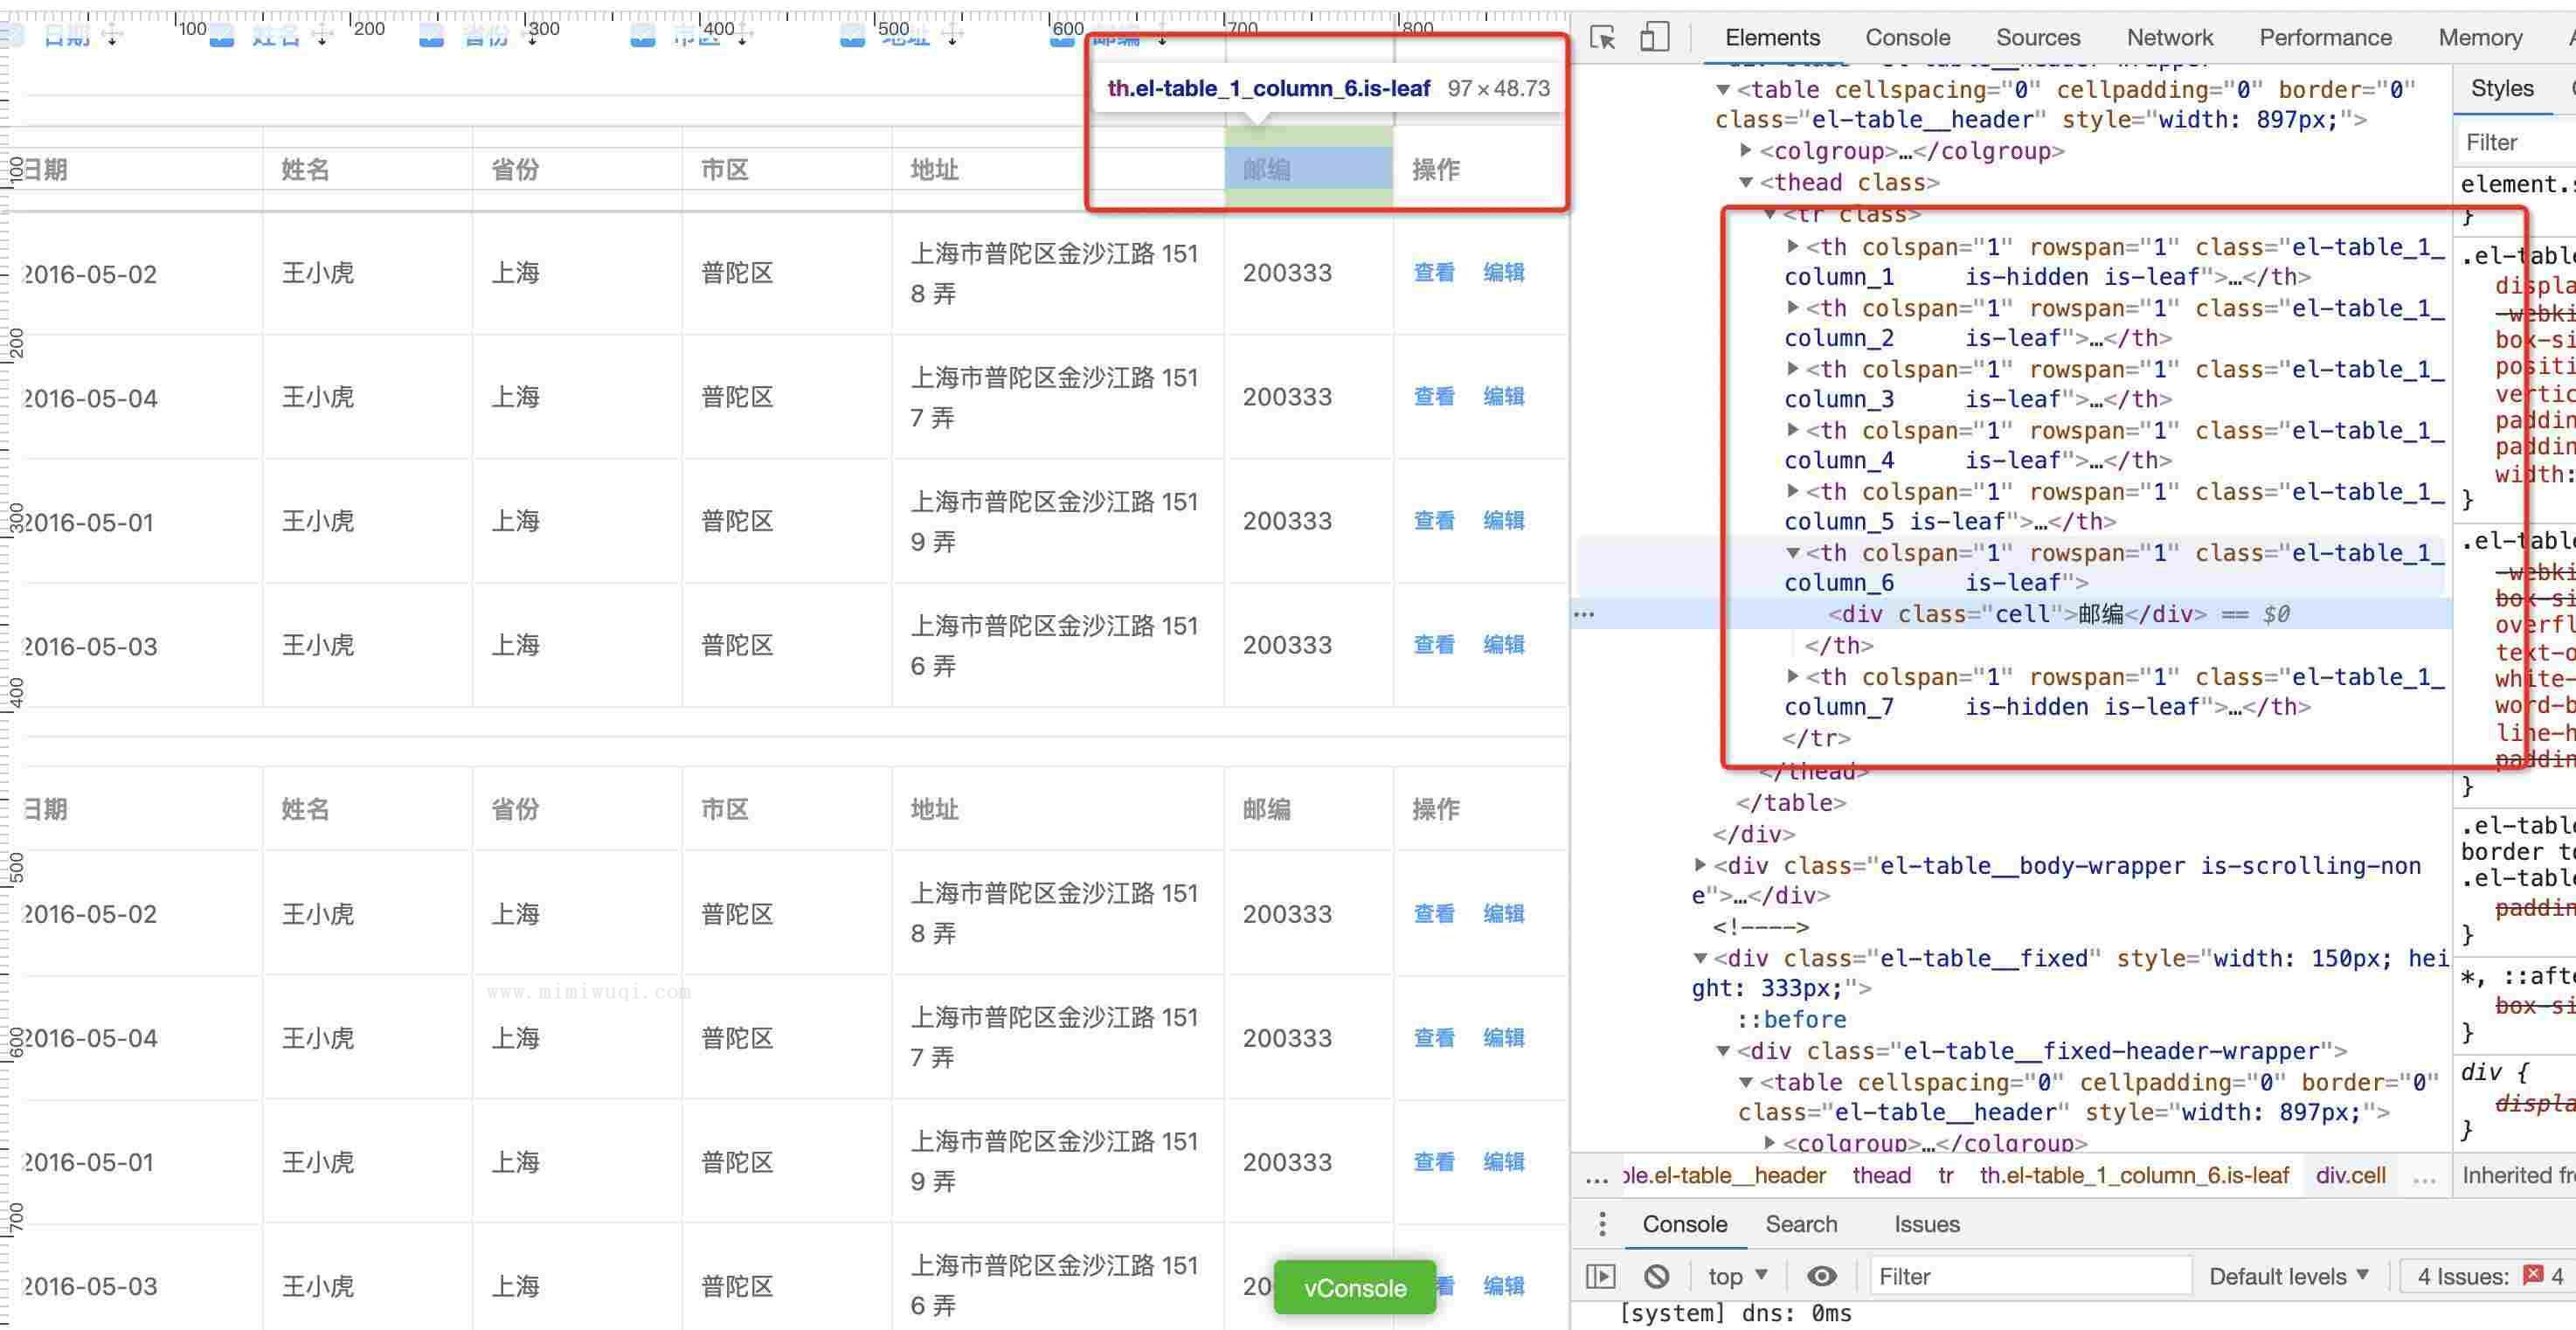This screenshot has height=1330, width=2576.
Task: Collapse the el-table__fixed-header-wrapper div node
Action: coord(1723,1051)
